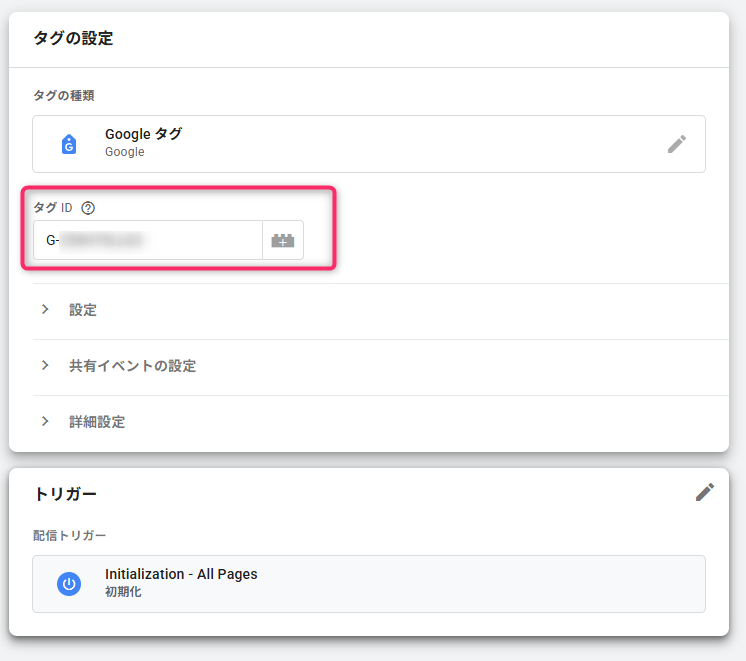Click the blue Google tag icon
Image resolution: width=746 pixels, height=661 pixels.
click(x=69, y=144)
